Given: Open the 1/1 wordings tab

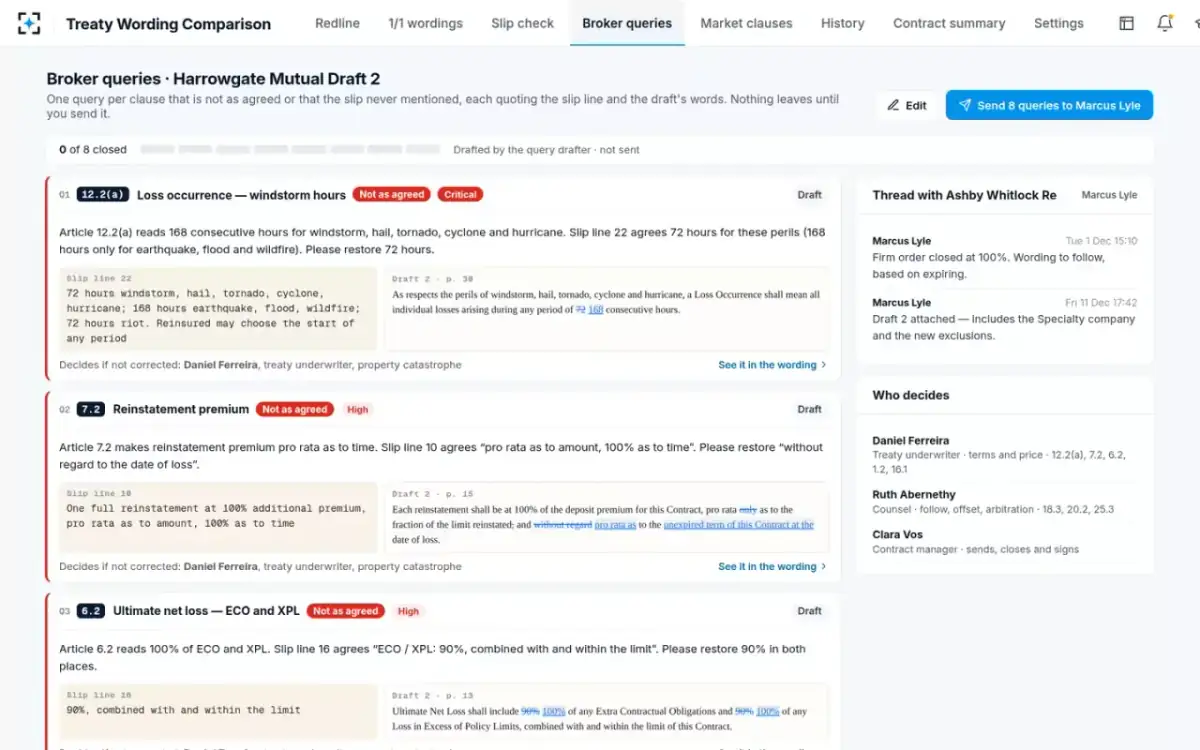Looking at the screenshot, I should pyautogui.click(x=425, y=23).
